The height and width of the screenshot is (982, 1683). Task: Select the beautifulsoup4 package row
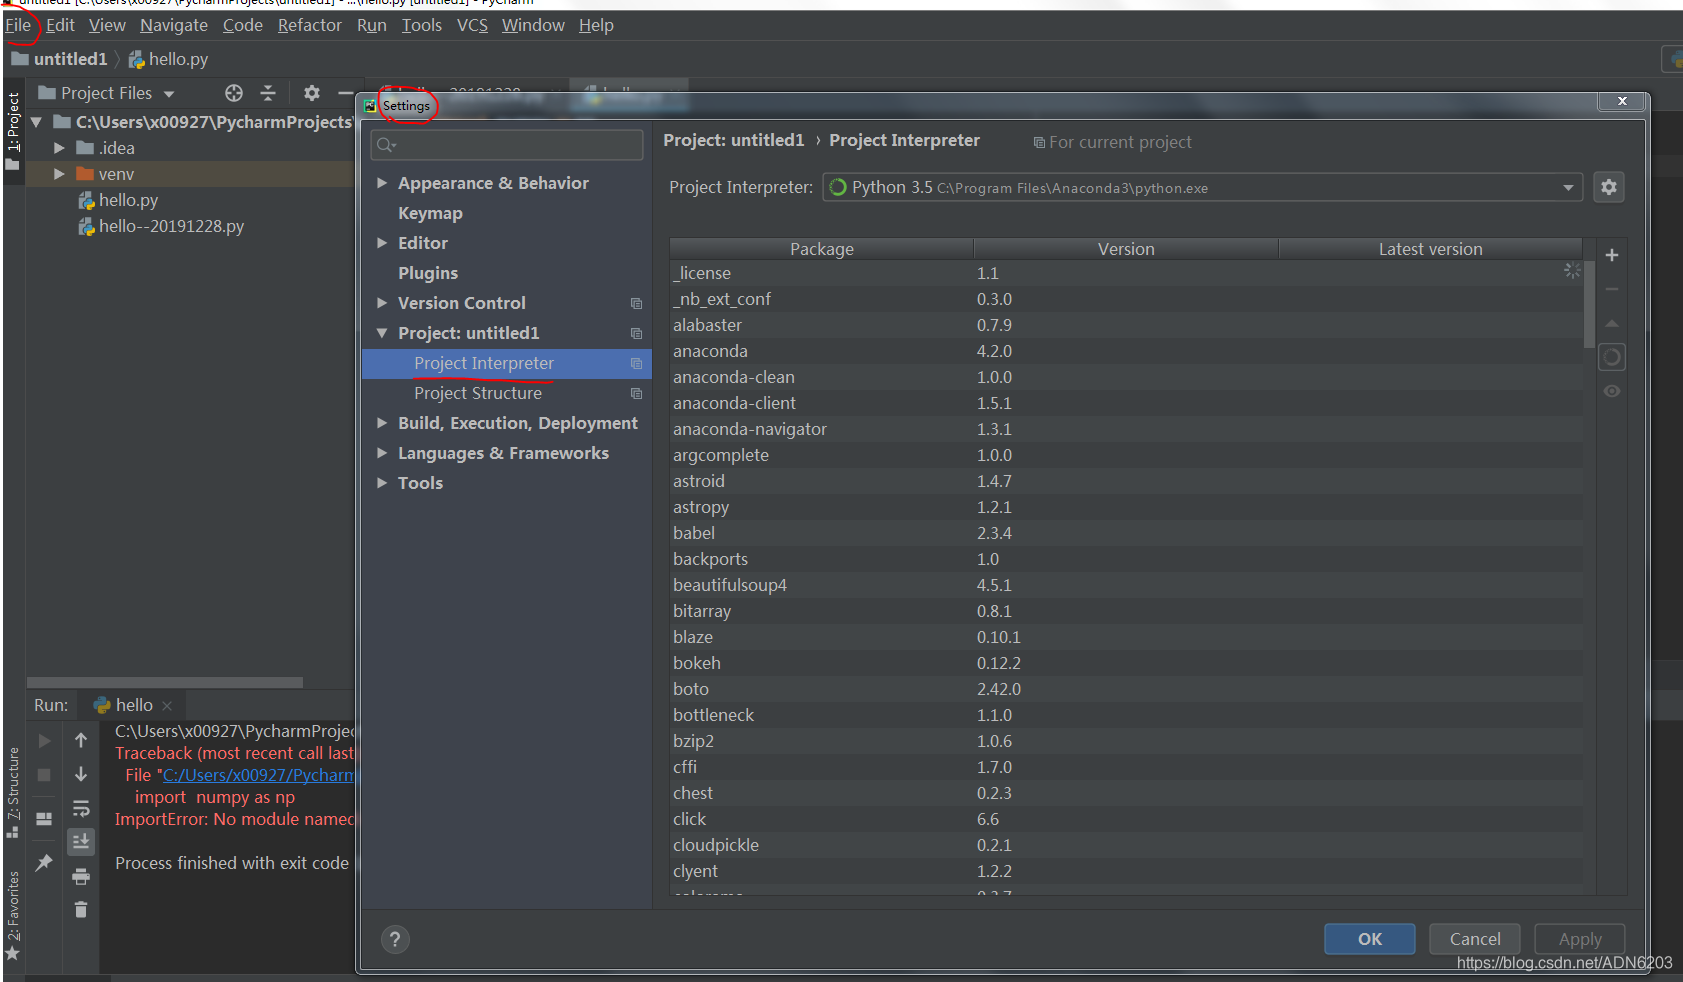[x=1126, y=585]
